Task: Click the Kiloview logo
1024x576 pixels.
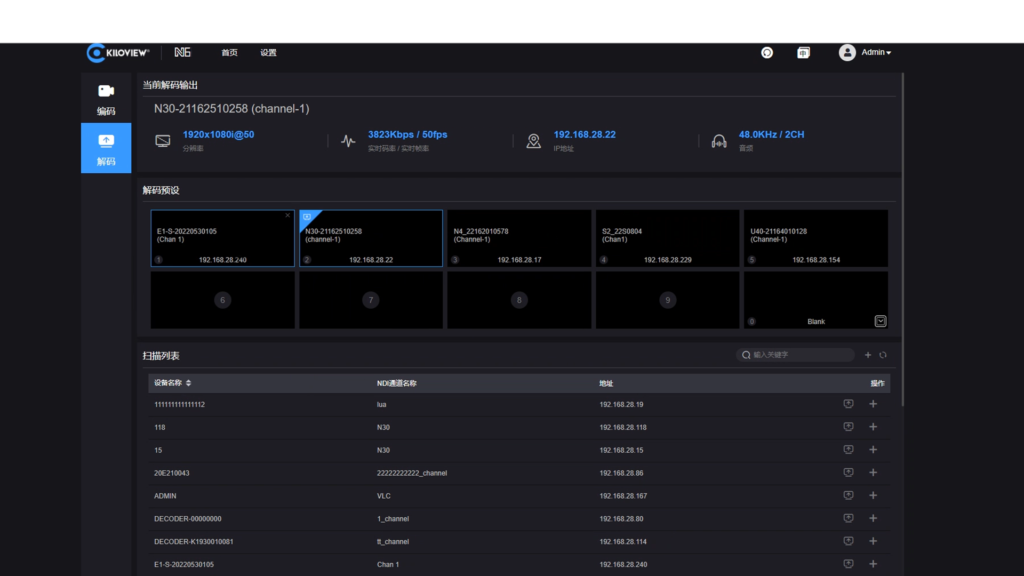Action: (x=118, y=53)
